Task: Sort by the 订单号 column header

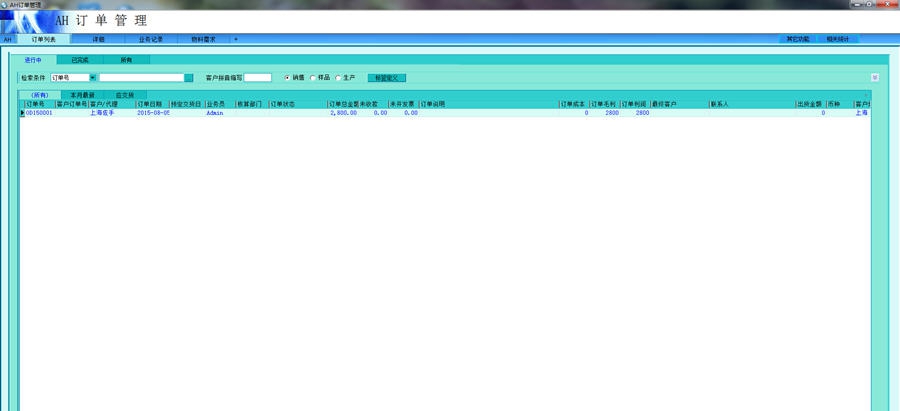Action: pos(40,104)
